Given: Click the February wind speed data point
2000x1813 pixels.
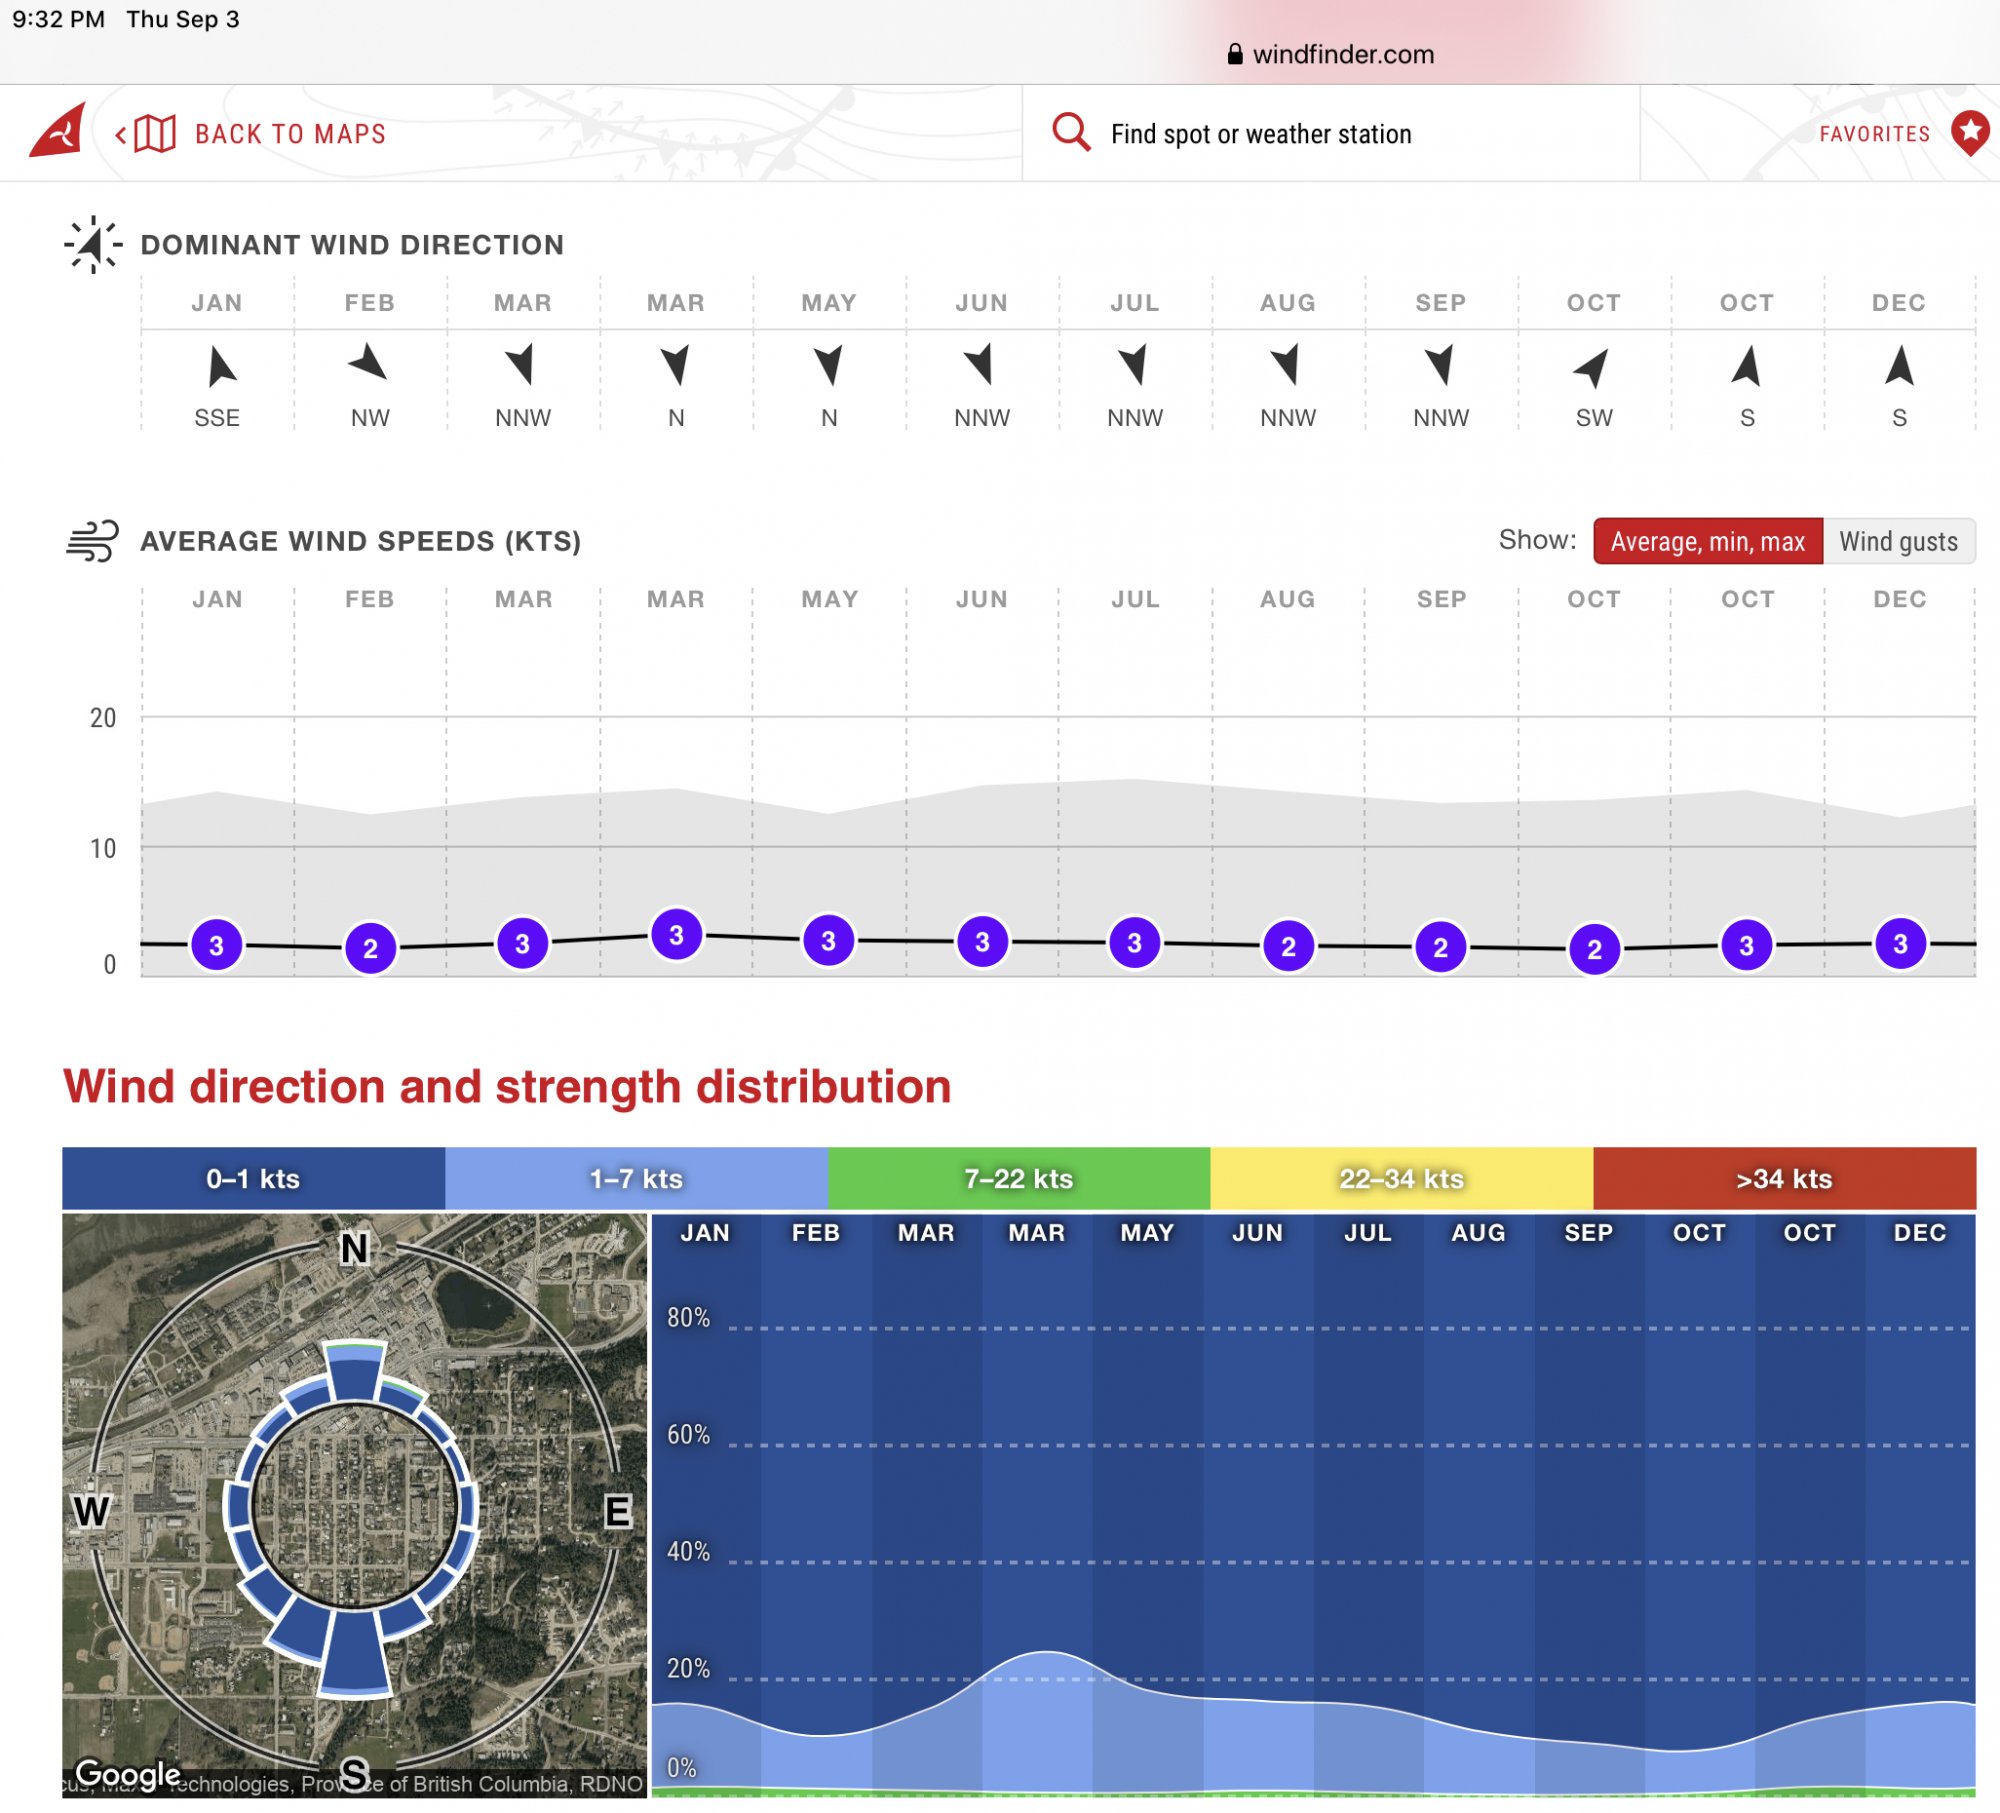Looking at the screenshot, I should (x=370, y=948).
